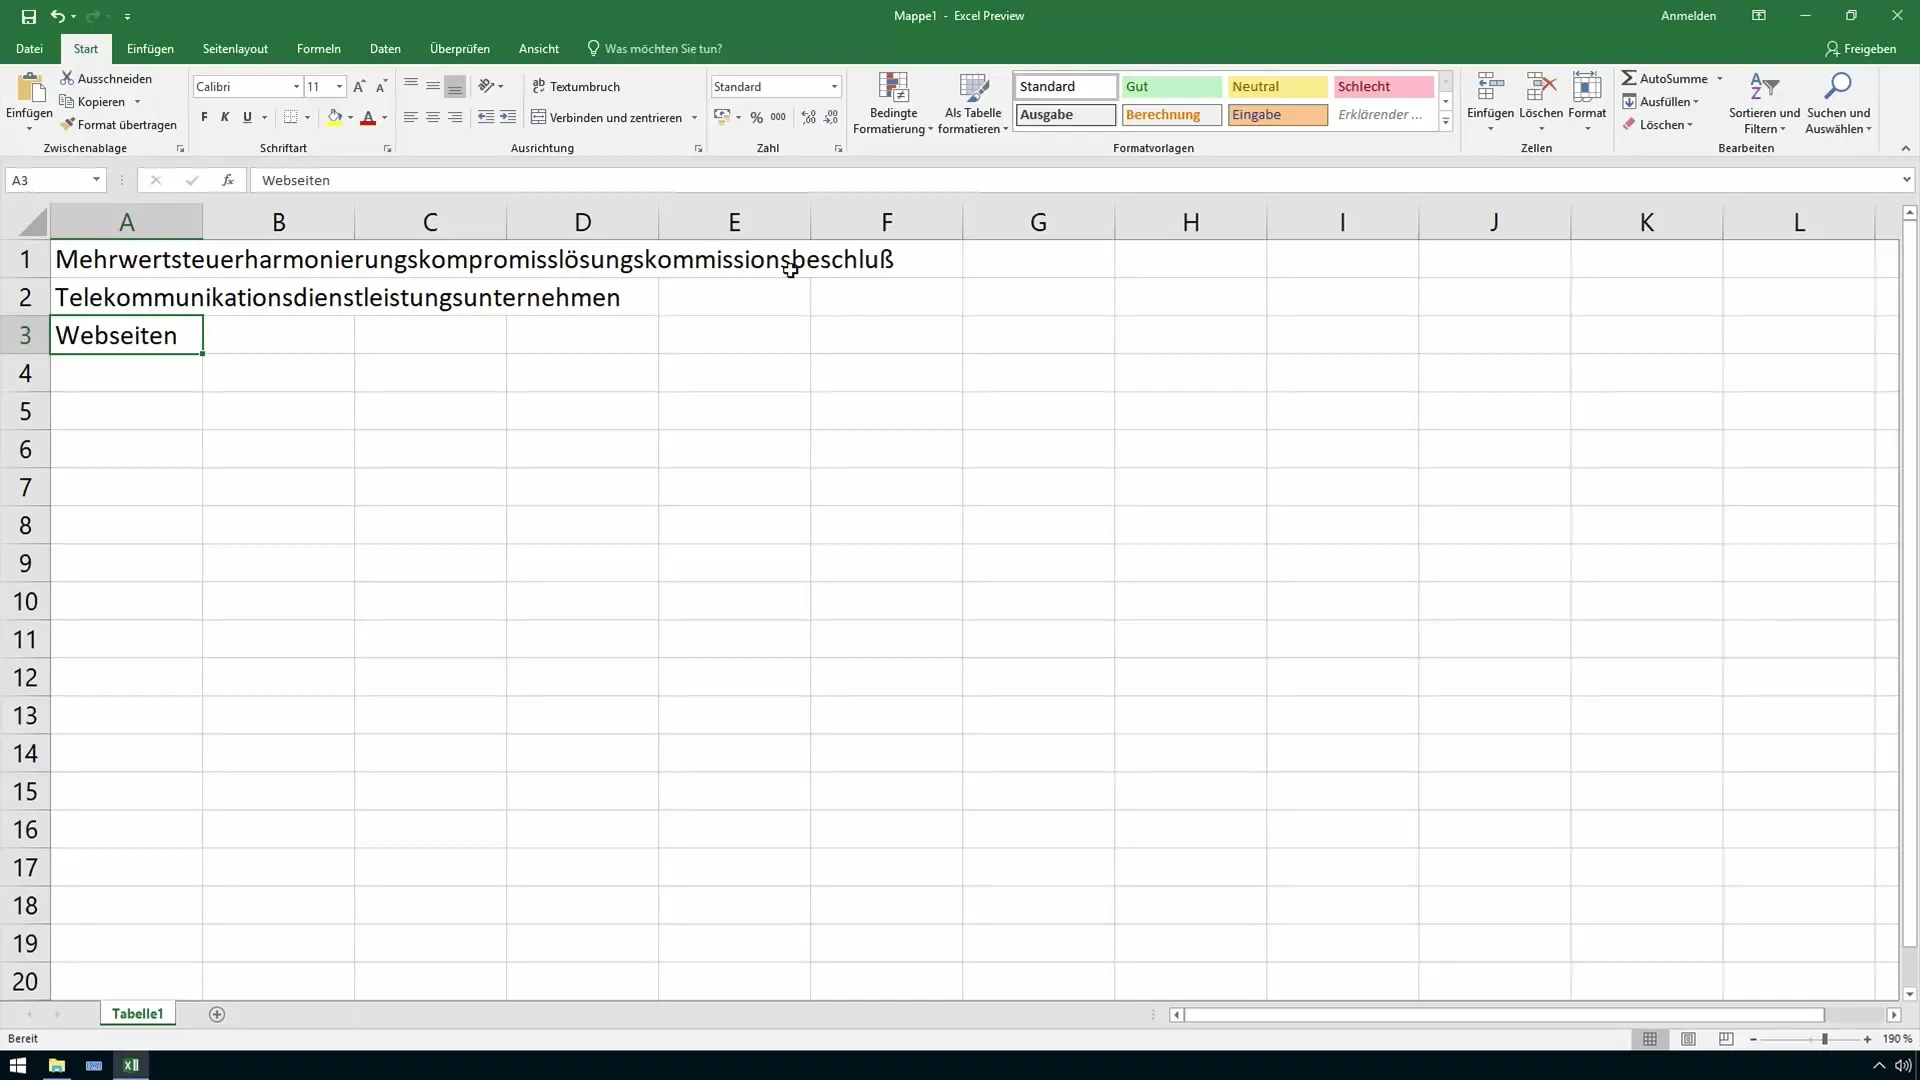Click the AutoSumme sigma icon
The width and height of the screenshot is (1920, 1080).
tap(1629, 78)
